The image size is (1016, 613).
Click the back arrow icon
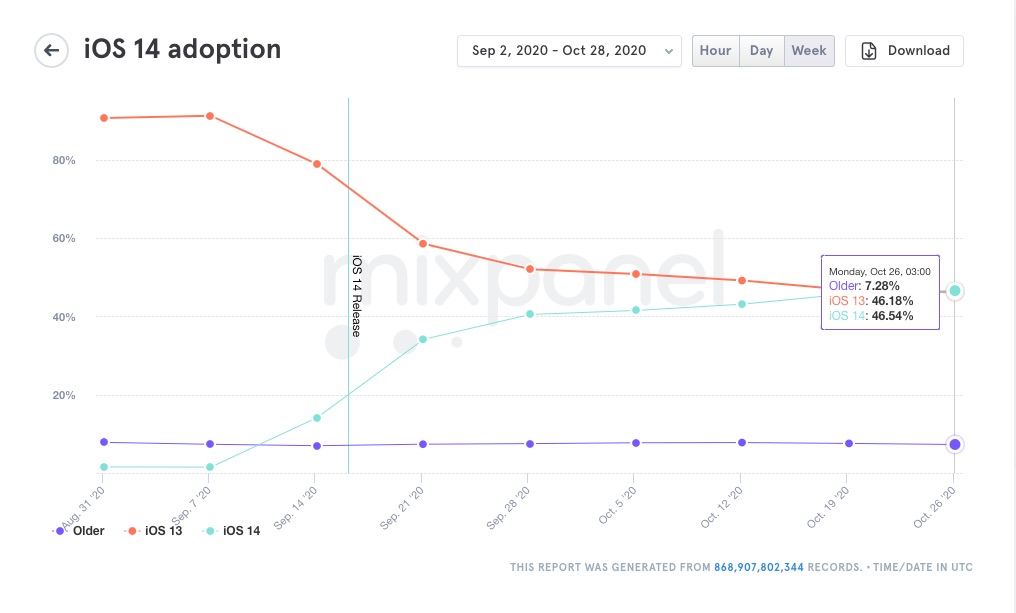click(x=51, y=50)
